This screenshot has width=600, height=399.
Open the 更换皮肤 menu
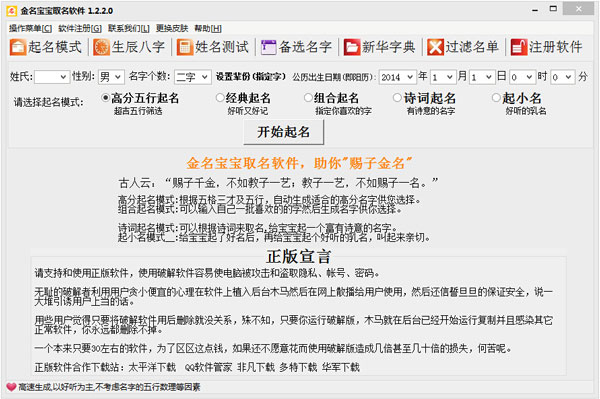[x=172, y=28]
